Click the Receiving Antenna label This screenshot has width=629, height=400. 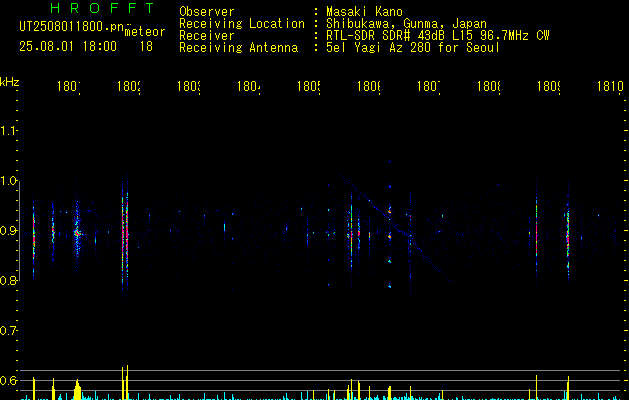point(238,48)
